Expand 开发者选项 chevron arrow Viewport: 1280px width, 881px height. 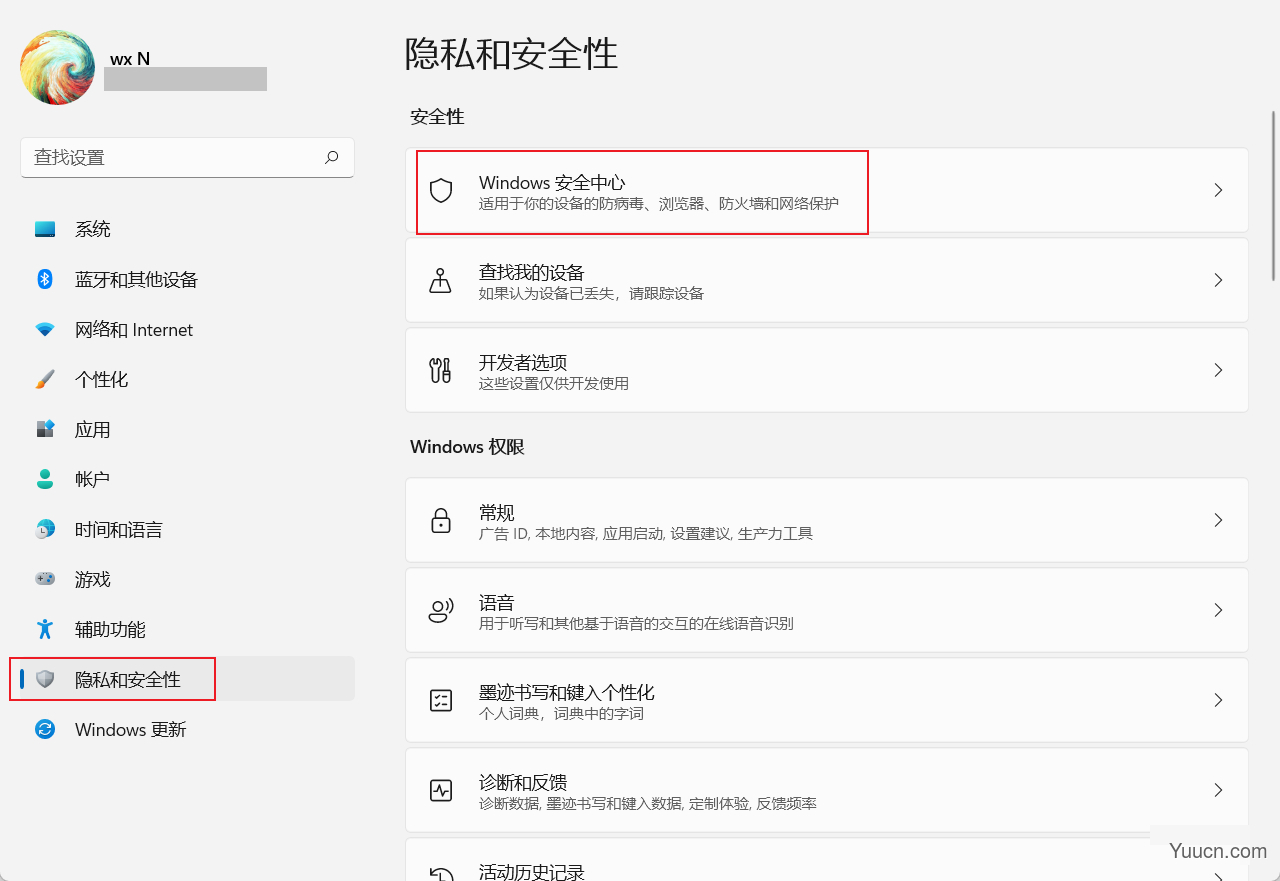coord(1218,370)
